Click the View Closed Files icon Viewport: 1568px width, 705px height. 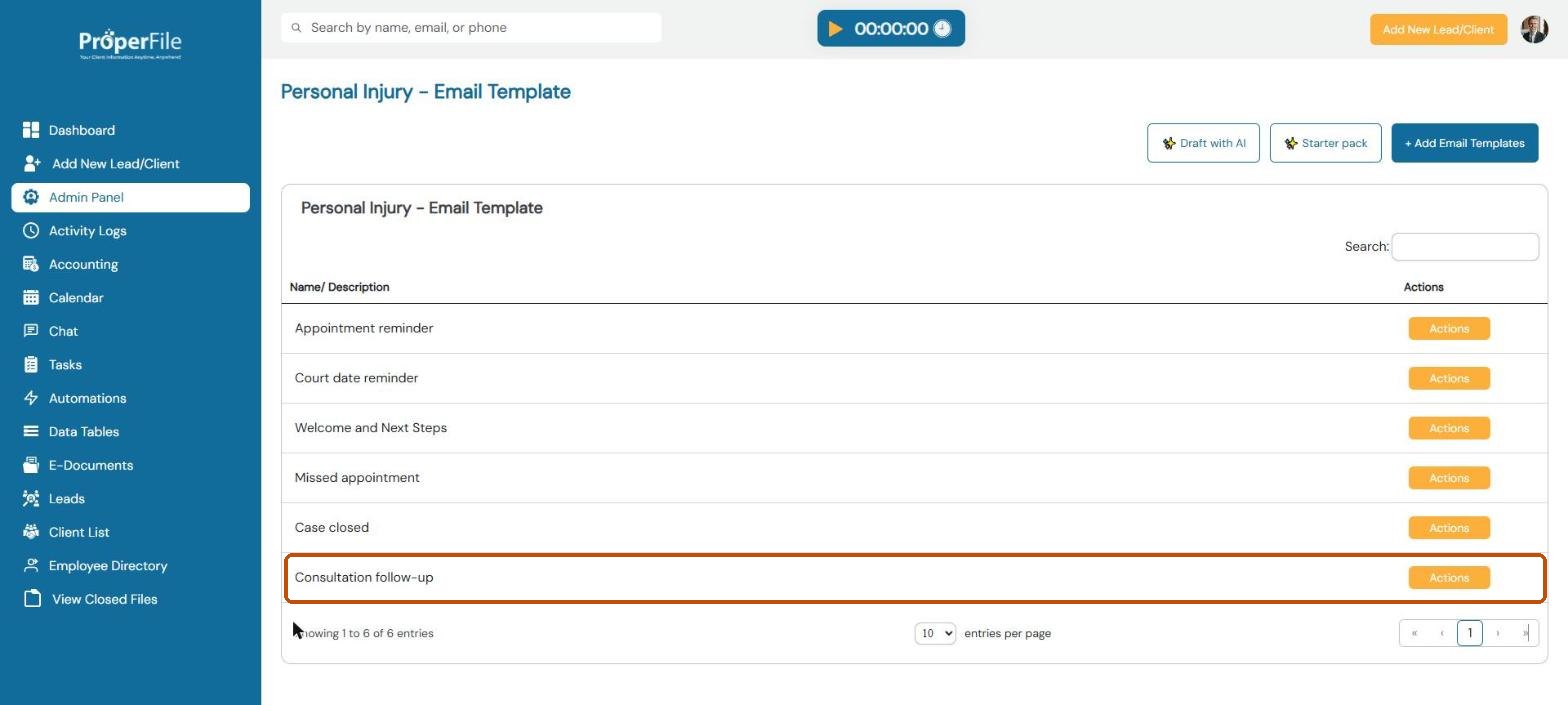pyautogui.click(x=32, y=599)
